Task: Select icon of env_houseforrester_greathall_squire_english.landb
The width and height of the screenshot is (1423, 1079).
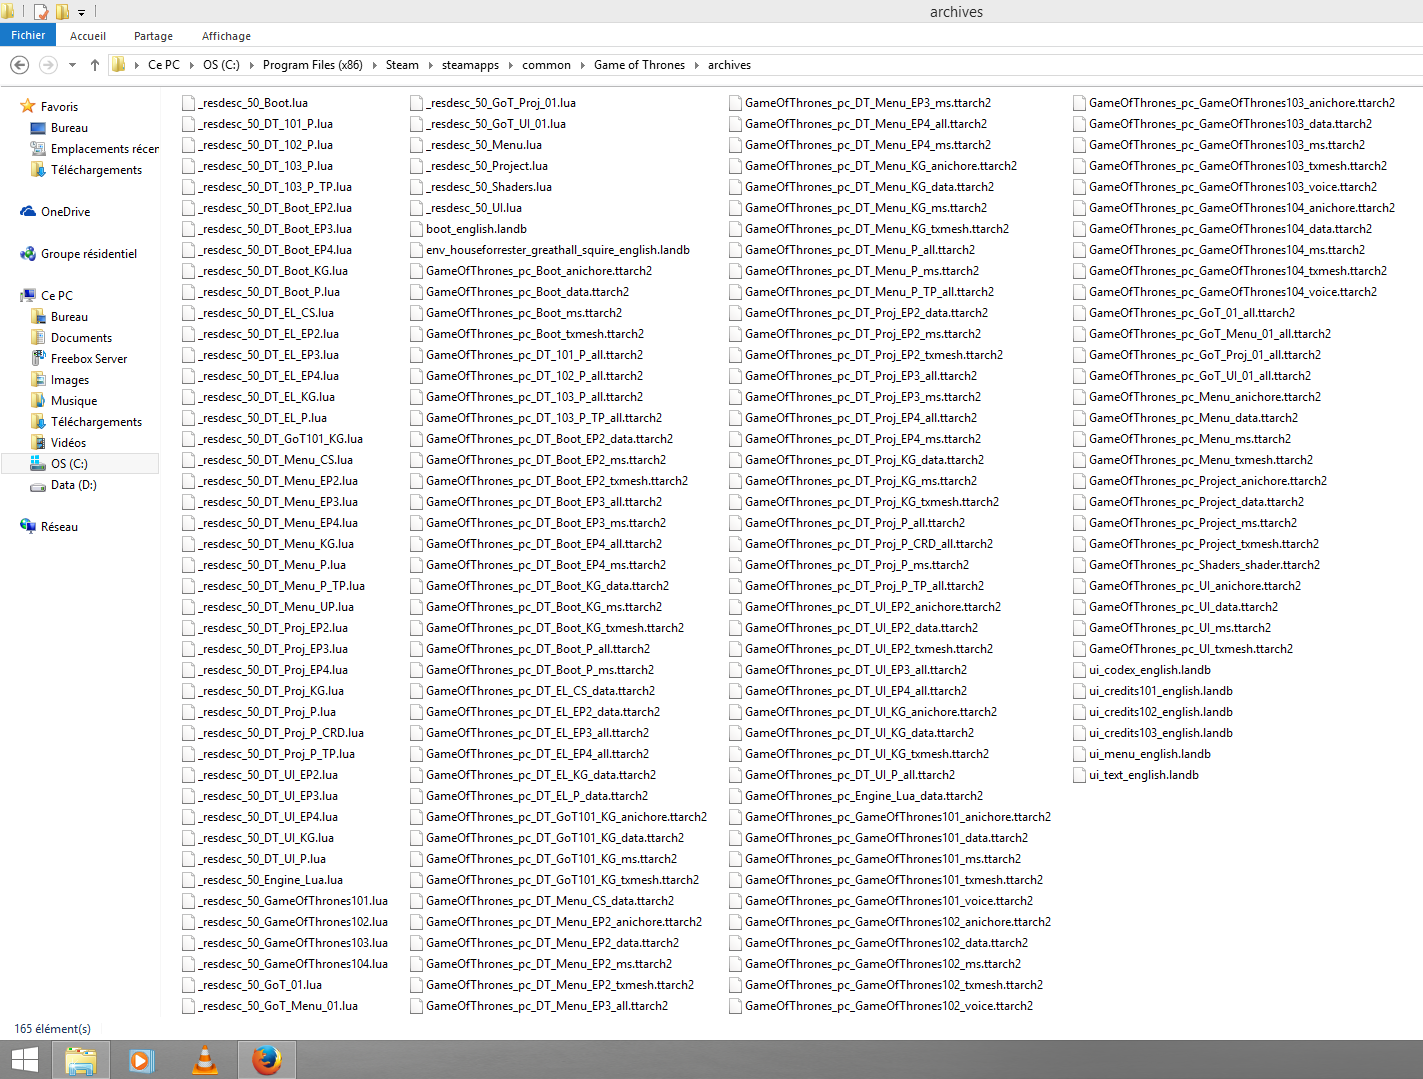Action: click(x=417, y=250)
